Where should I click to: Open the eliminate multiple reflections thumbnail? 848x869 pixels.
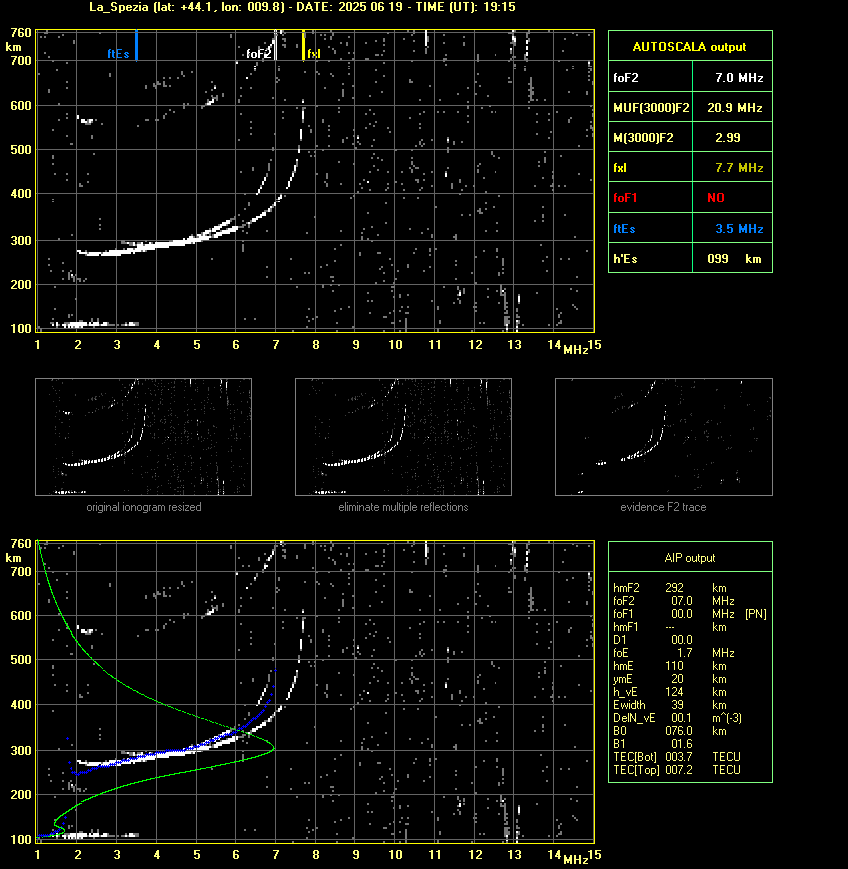tap(403, 437)
